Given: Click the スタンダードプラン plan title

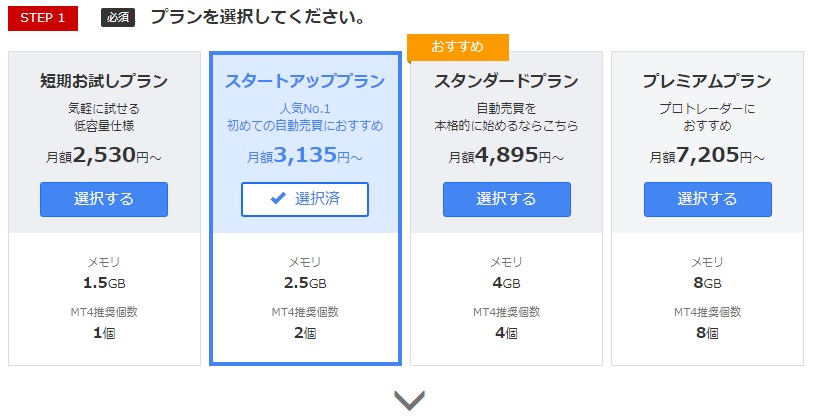Looking at the screenshot, I should [506, 81].
